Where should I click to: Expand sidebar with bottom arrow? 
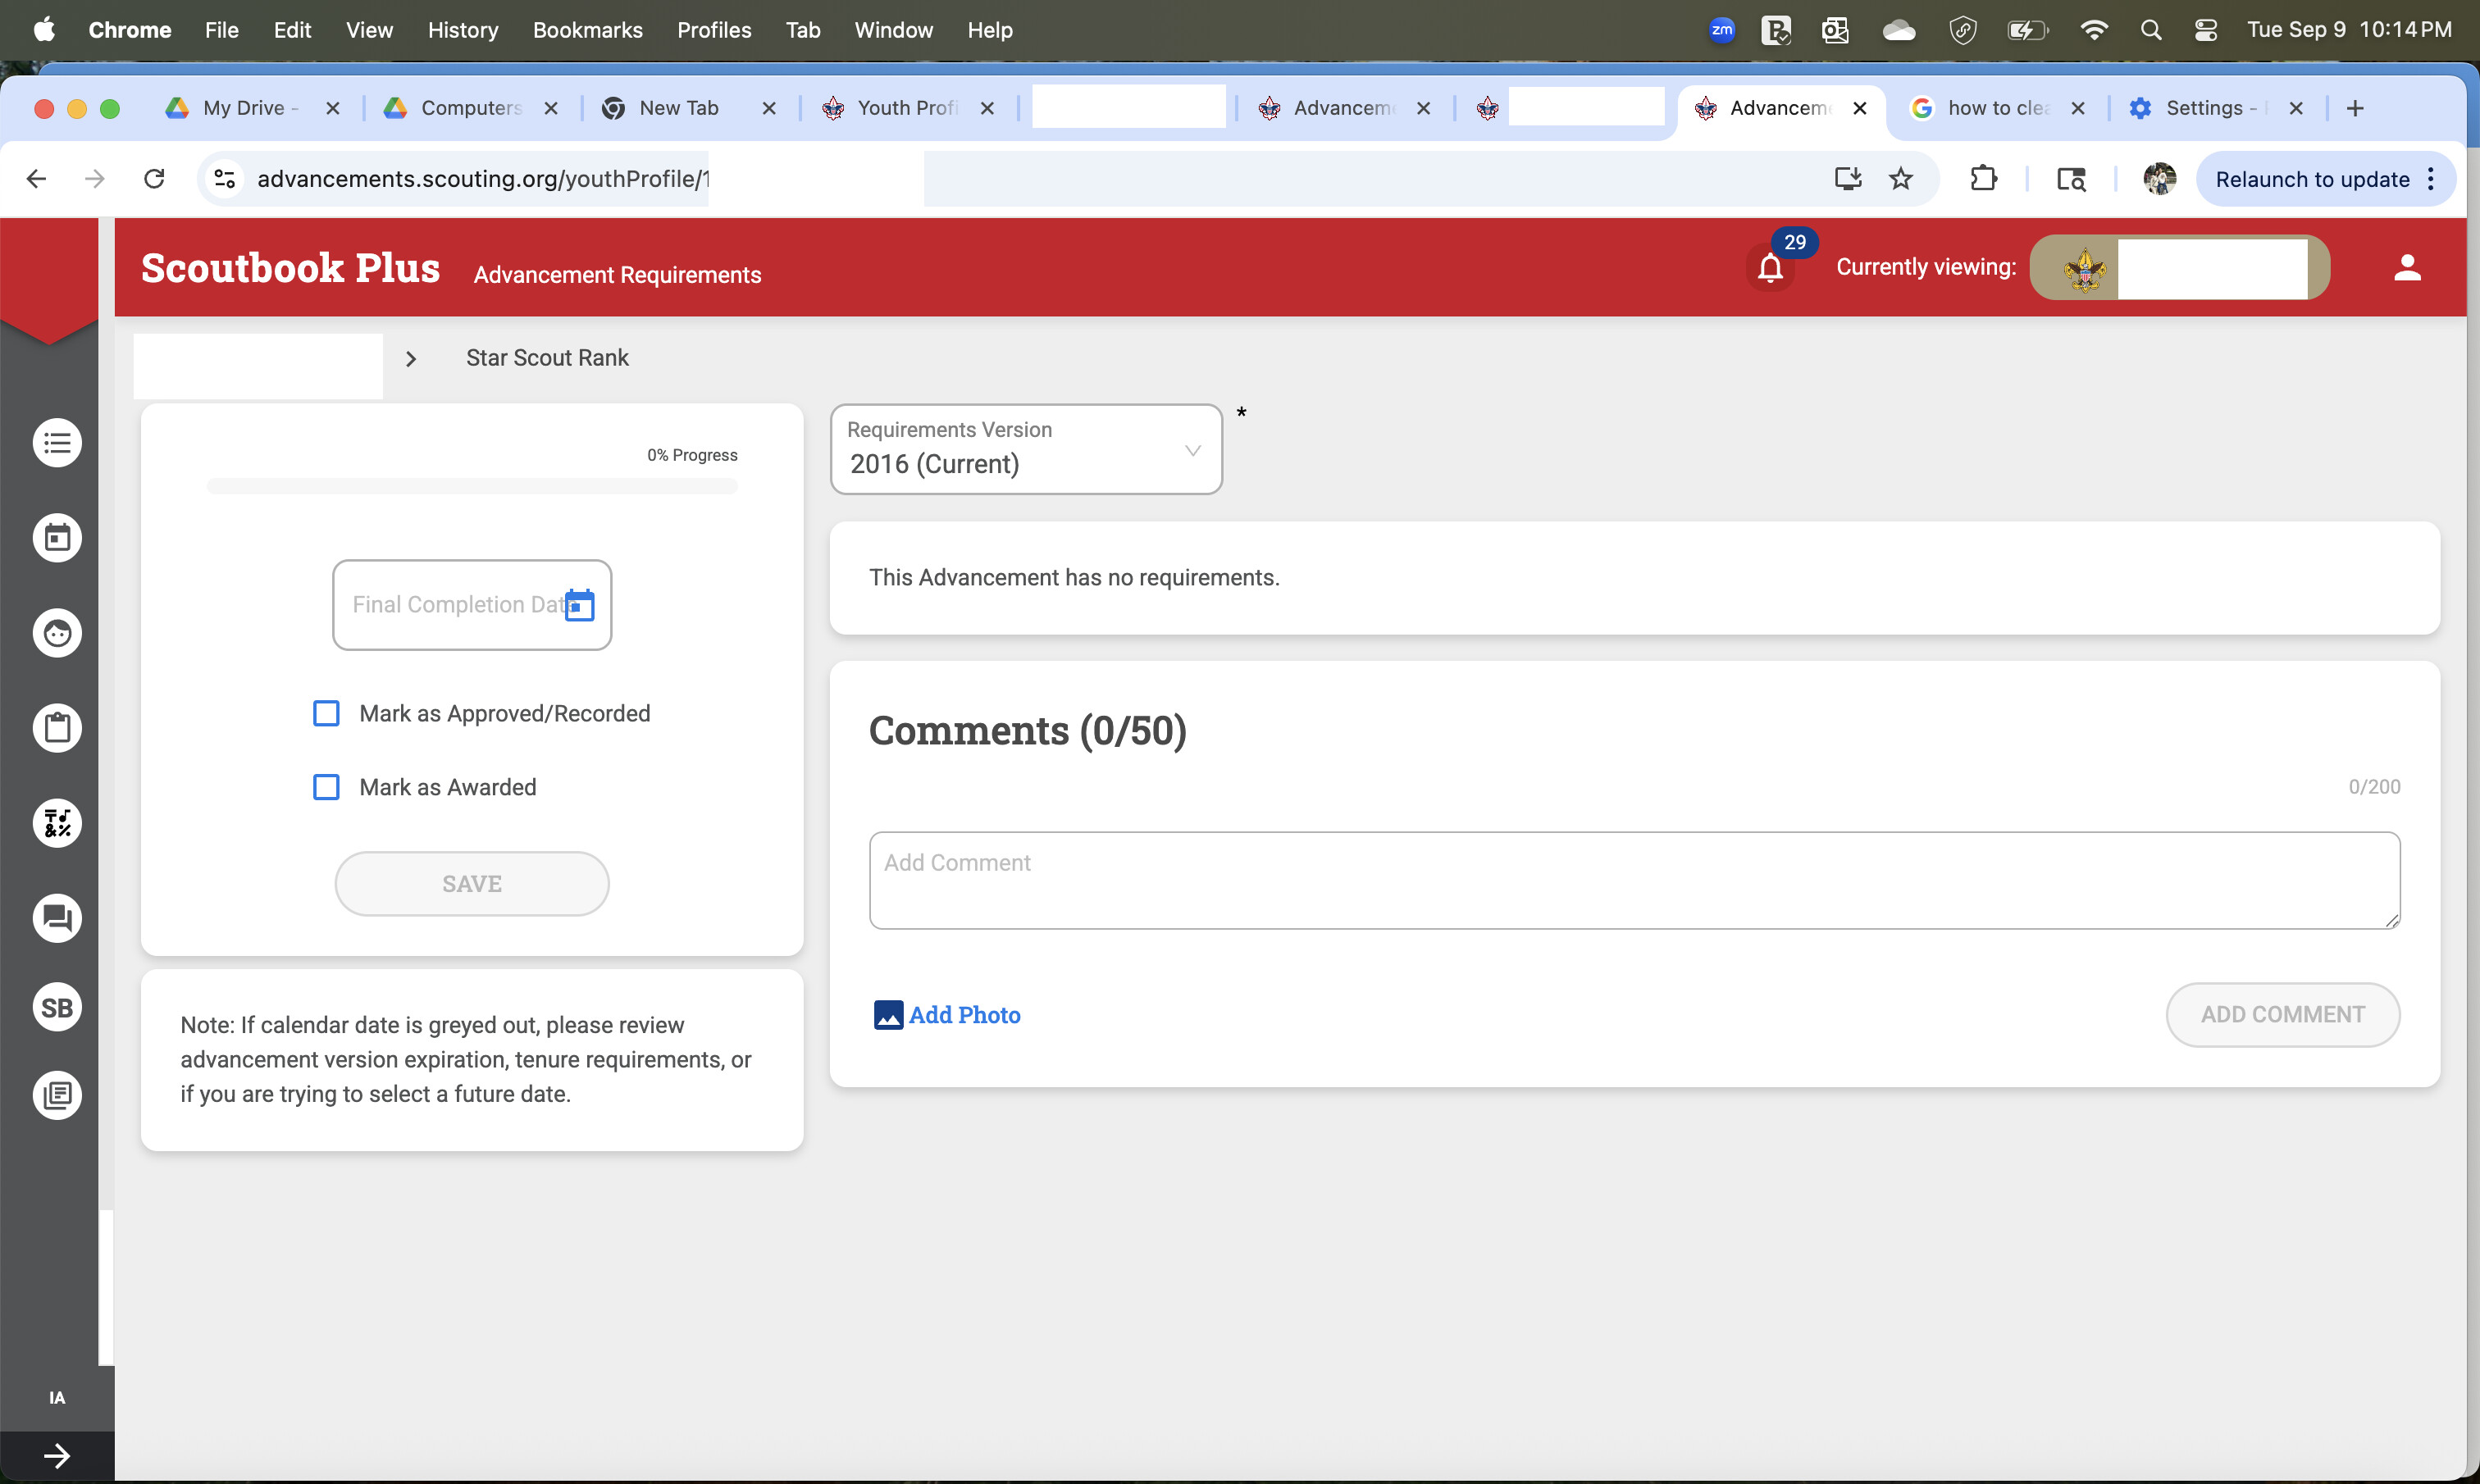coord(57,1456)
